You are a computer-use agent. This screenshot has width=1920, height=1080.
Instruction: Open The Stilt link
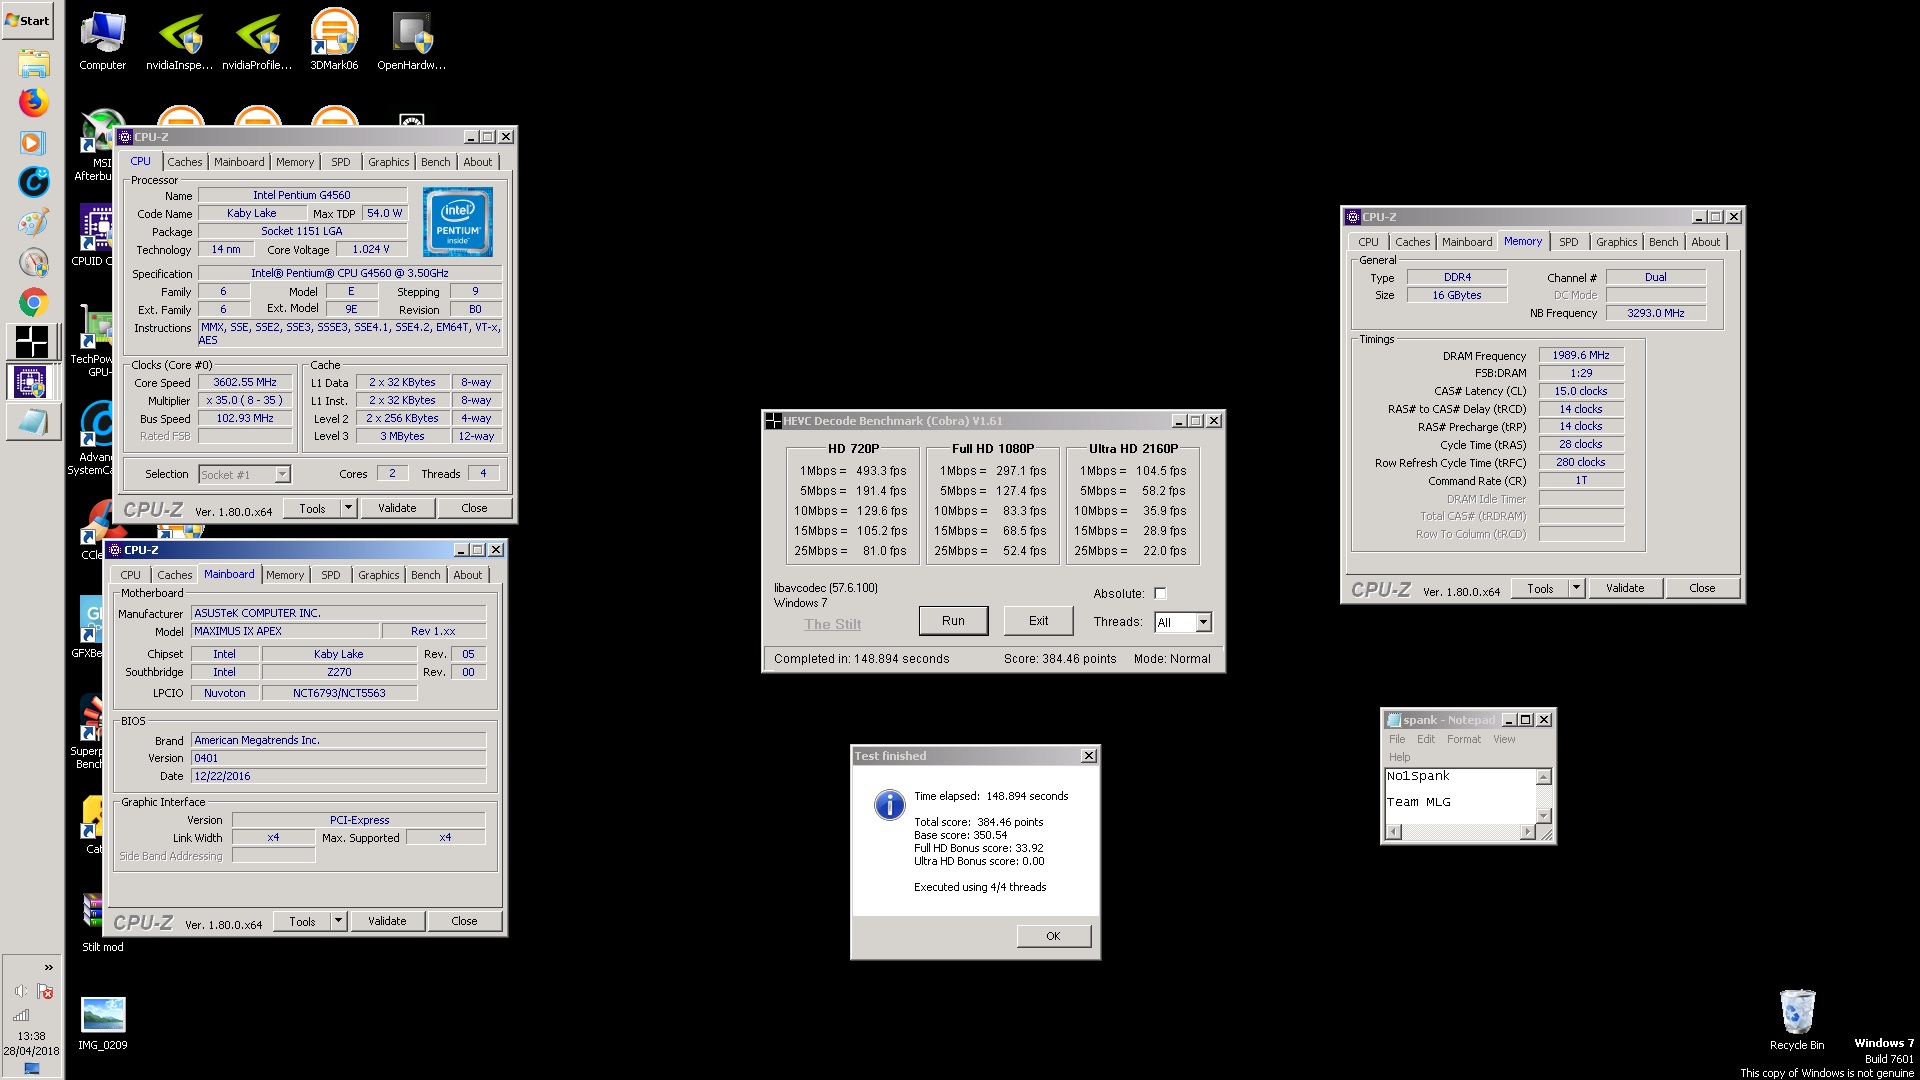[x=832, y=624]
